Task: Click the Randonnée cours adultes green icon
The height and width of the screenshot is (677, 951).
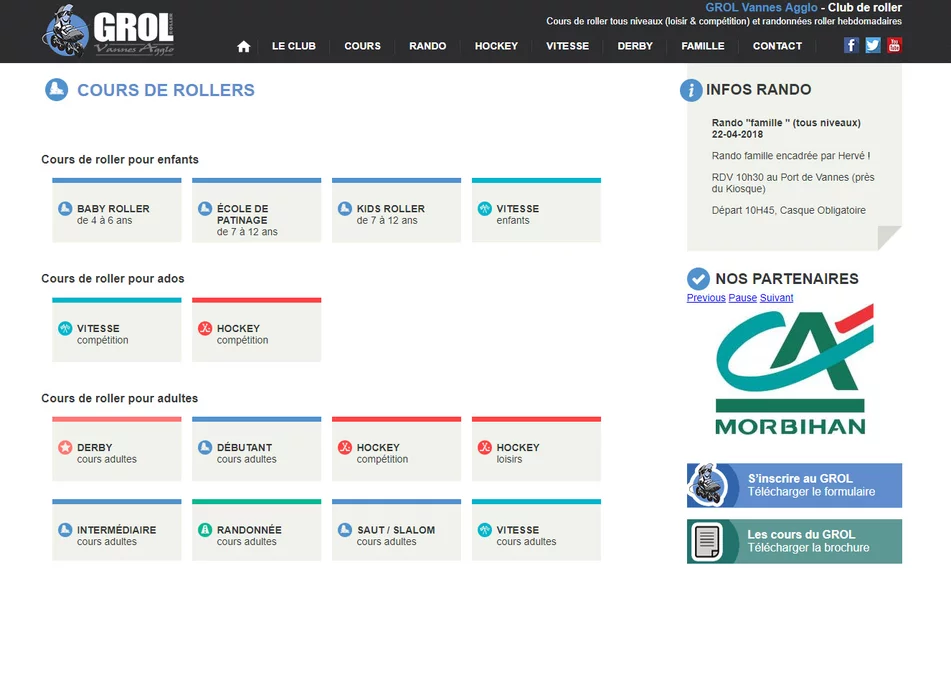Action: point(205,530)
